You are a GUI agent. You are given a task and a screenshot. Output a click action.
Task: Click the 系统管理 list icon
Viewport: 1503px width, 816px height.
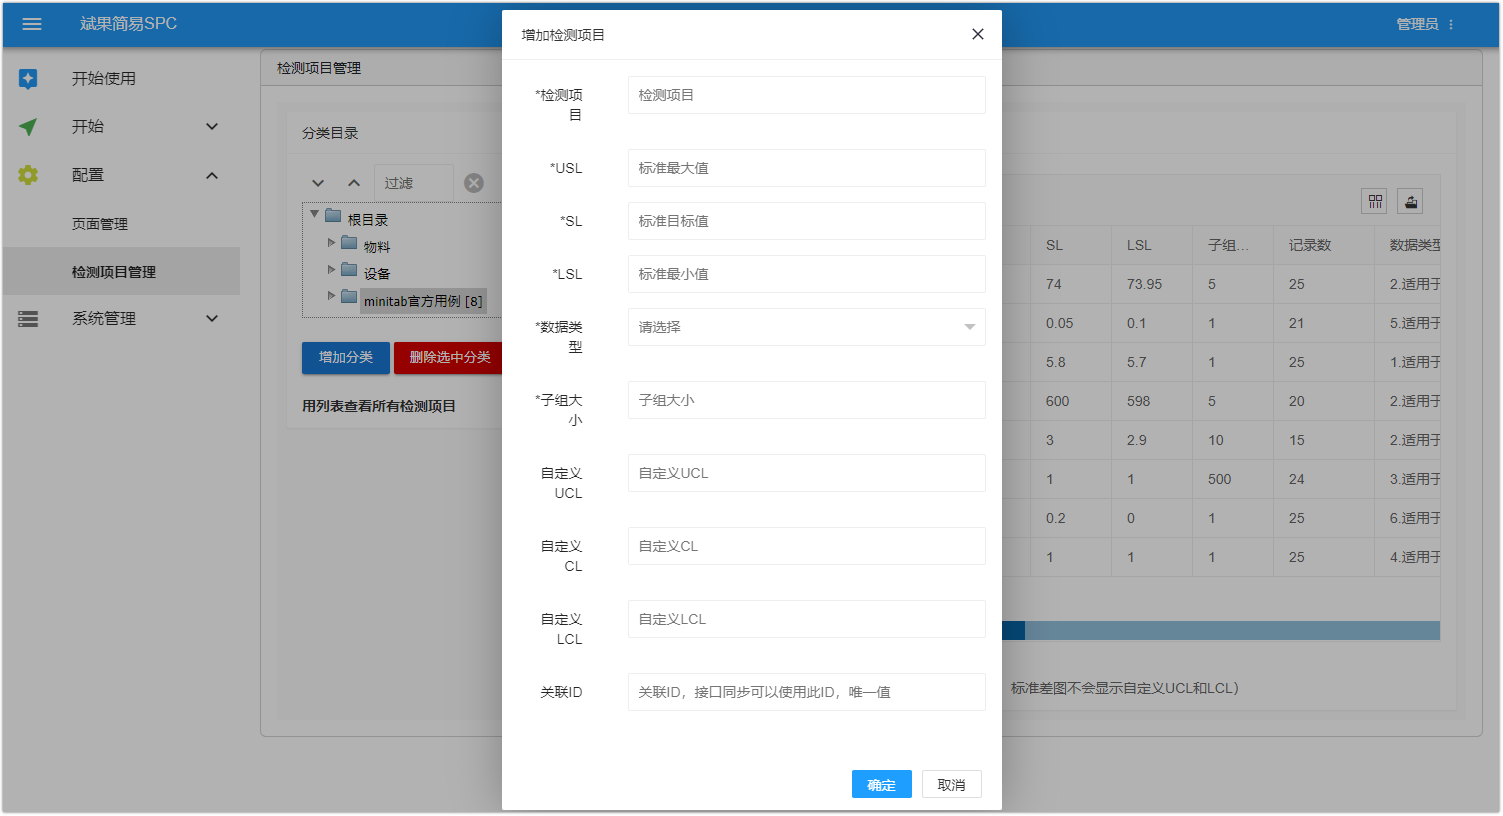28,319
